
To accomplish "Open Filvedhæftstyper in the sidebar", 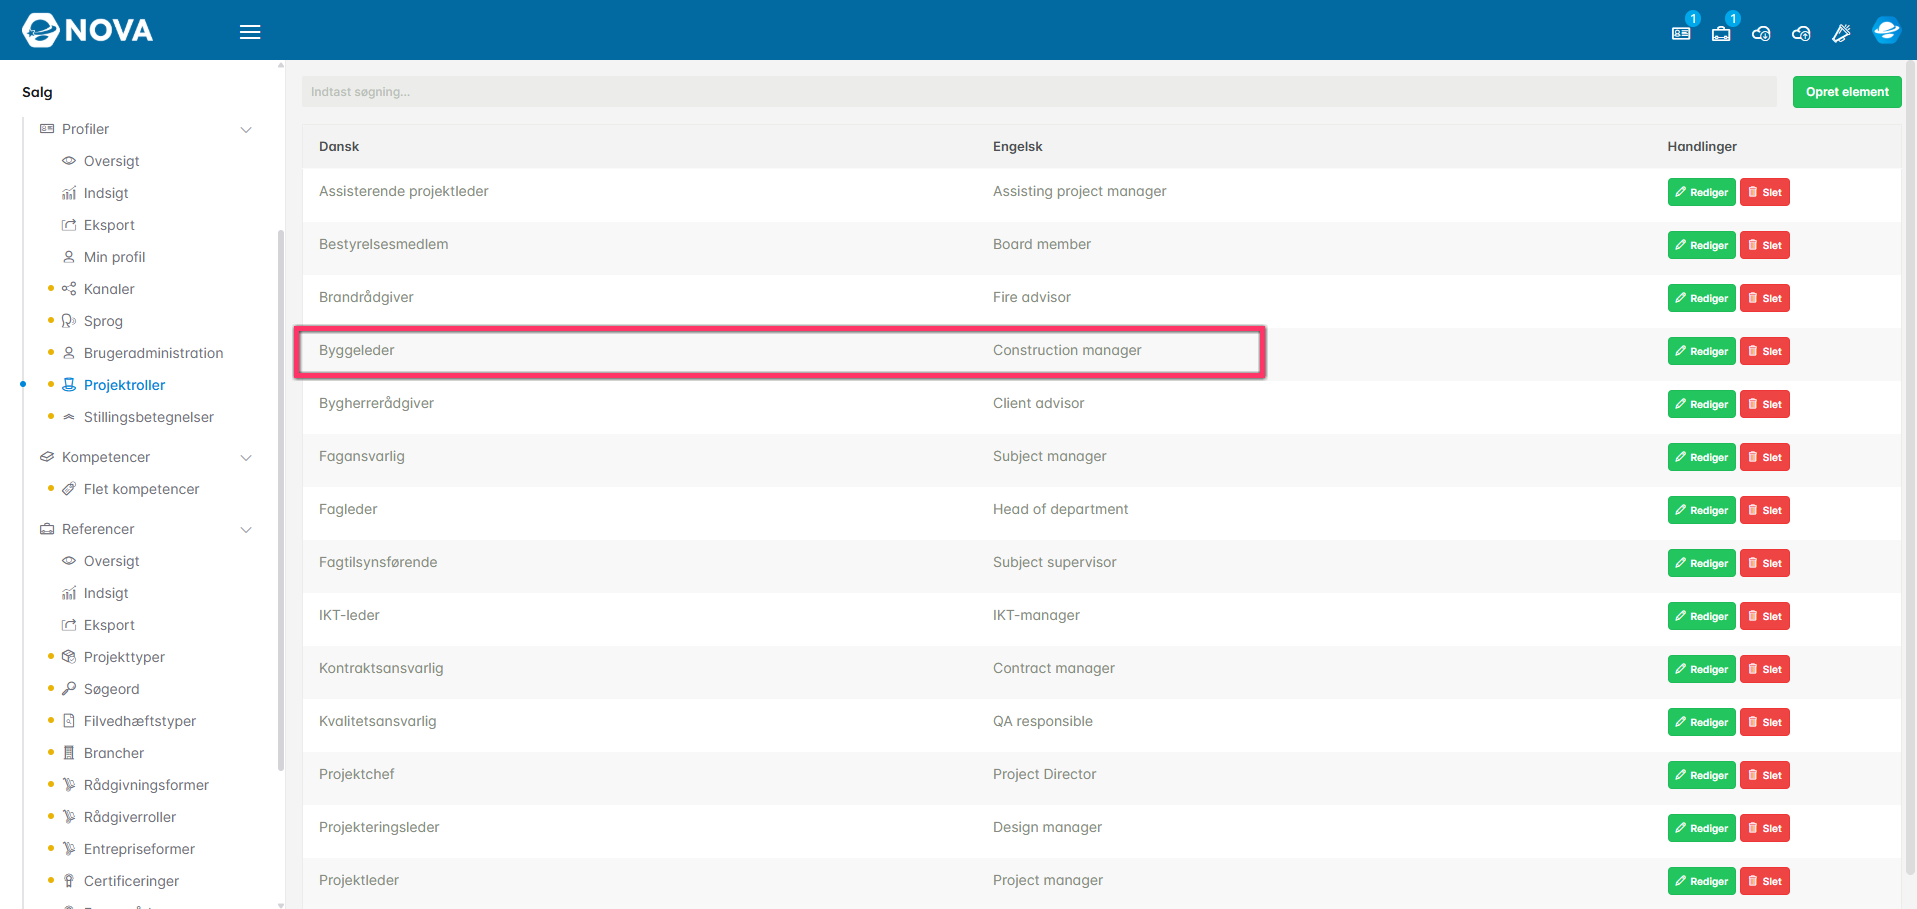I will pos(140,721).
